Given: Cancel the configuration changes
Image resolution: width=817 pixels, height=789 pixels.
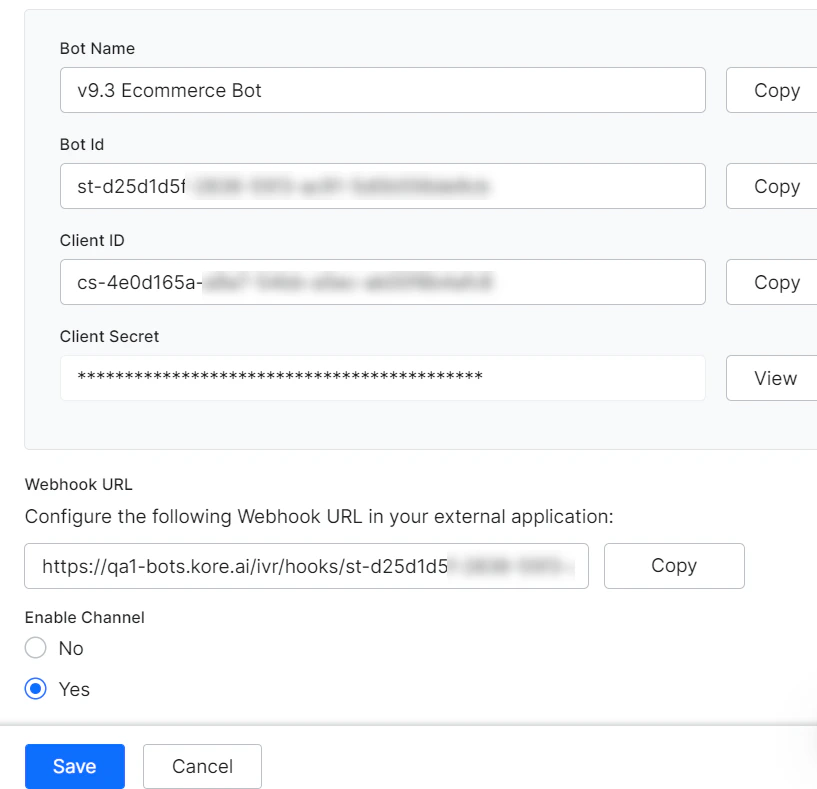Looking at the screenshot, I should pyautogui.click(x=202, y=766).
